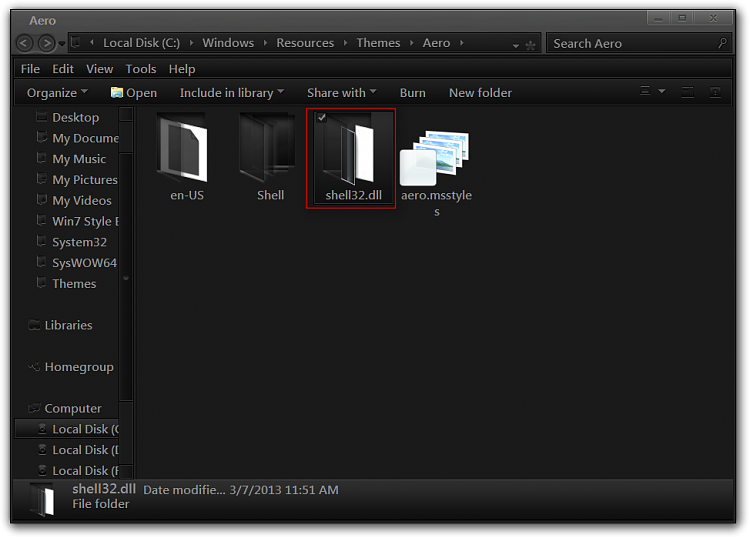750x538 pixels.
Task: Expand arrow after Resources in breadcrumb
Action: (345, 43)
